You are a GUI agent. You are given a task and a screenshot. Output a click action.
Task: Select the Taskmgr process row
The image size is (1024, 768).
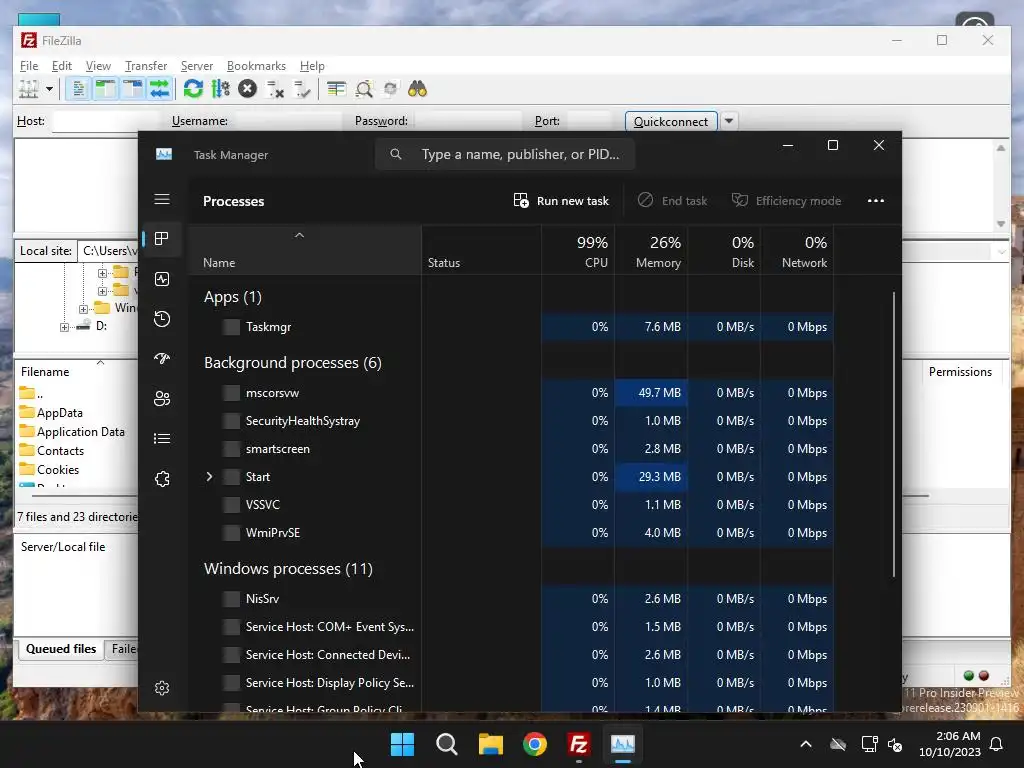511,327
